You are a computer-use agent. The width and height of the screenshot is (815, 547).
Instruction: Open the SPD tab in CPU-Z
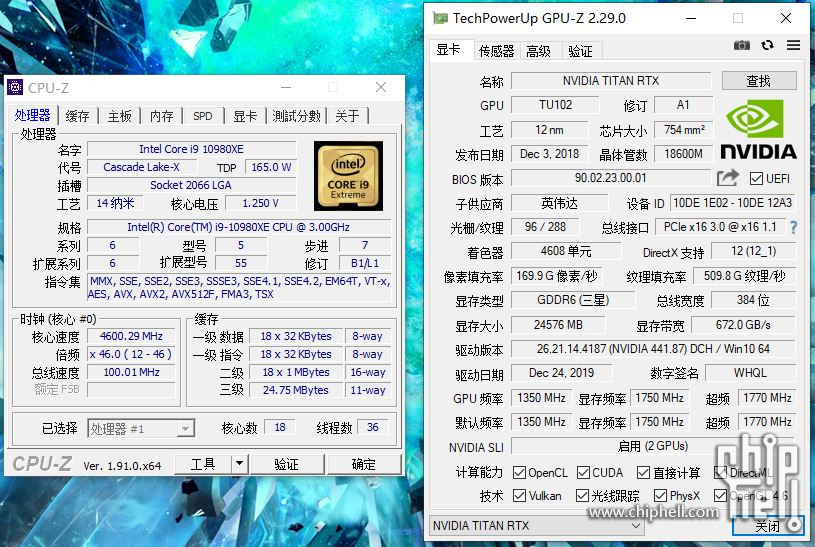point(203,116)
